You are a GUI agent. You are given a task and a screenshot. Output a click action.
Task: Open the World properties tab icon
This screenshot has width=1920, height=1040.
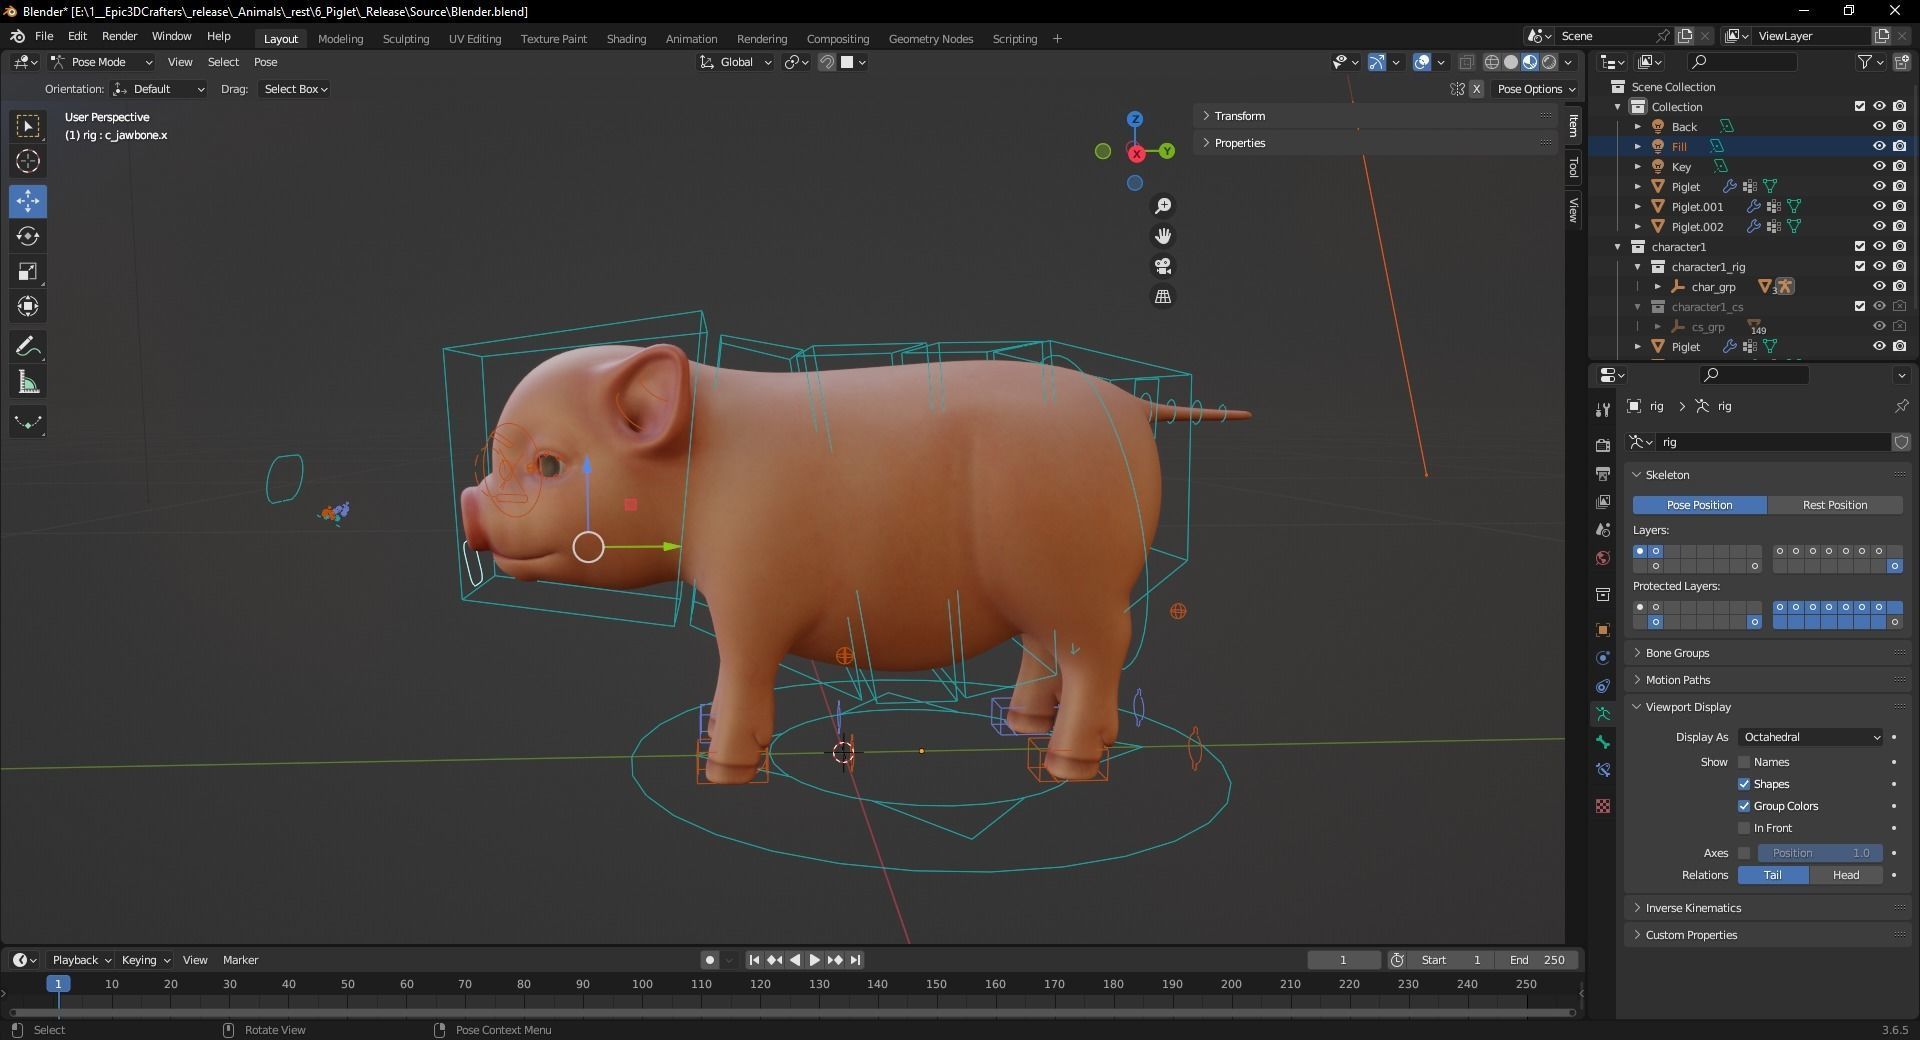coord(1603,558)
